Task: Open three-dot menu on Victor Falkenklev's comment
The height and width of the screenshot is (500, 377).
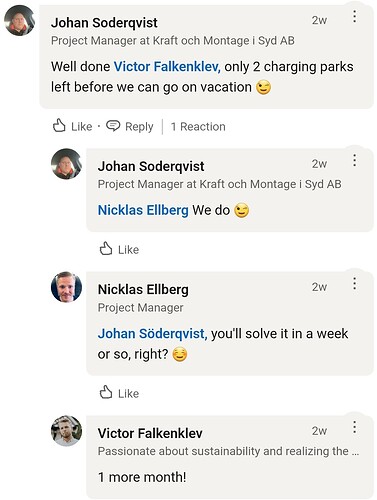Action: (x=354, y=427)
